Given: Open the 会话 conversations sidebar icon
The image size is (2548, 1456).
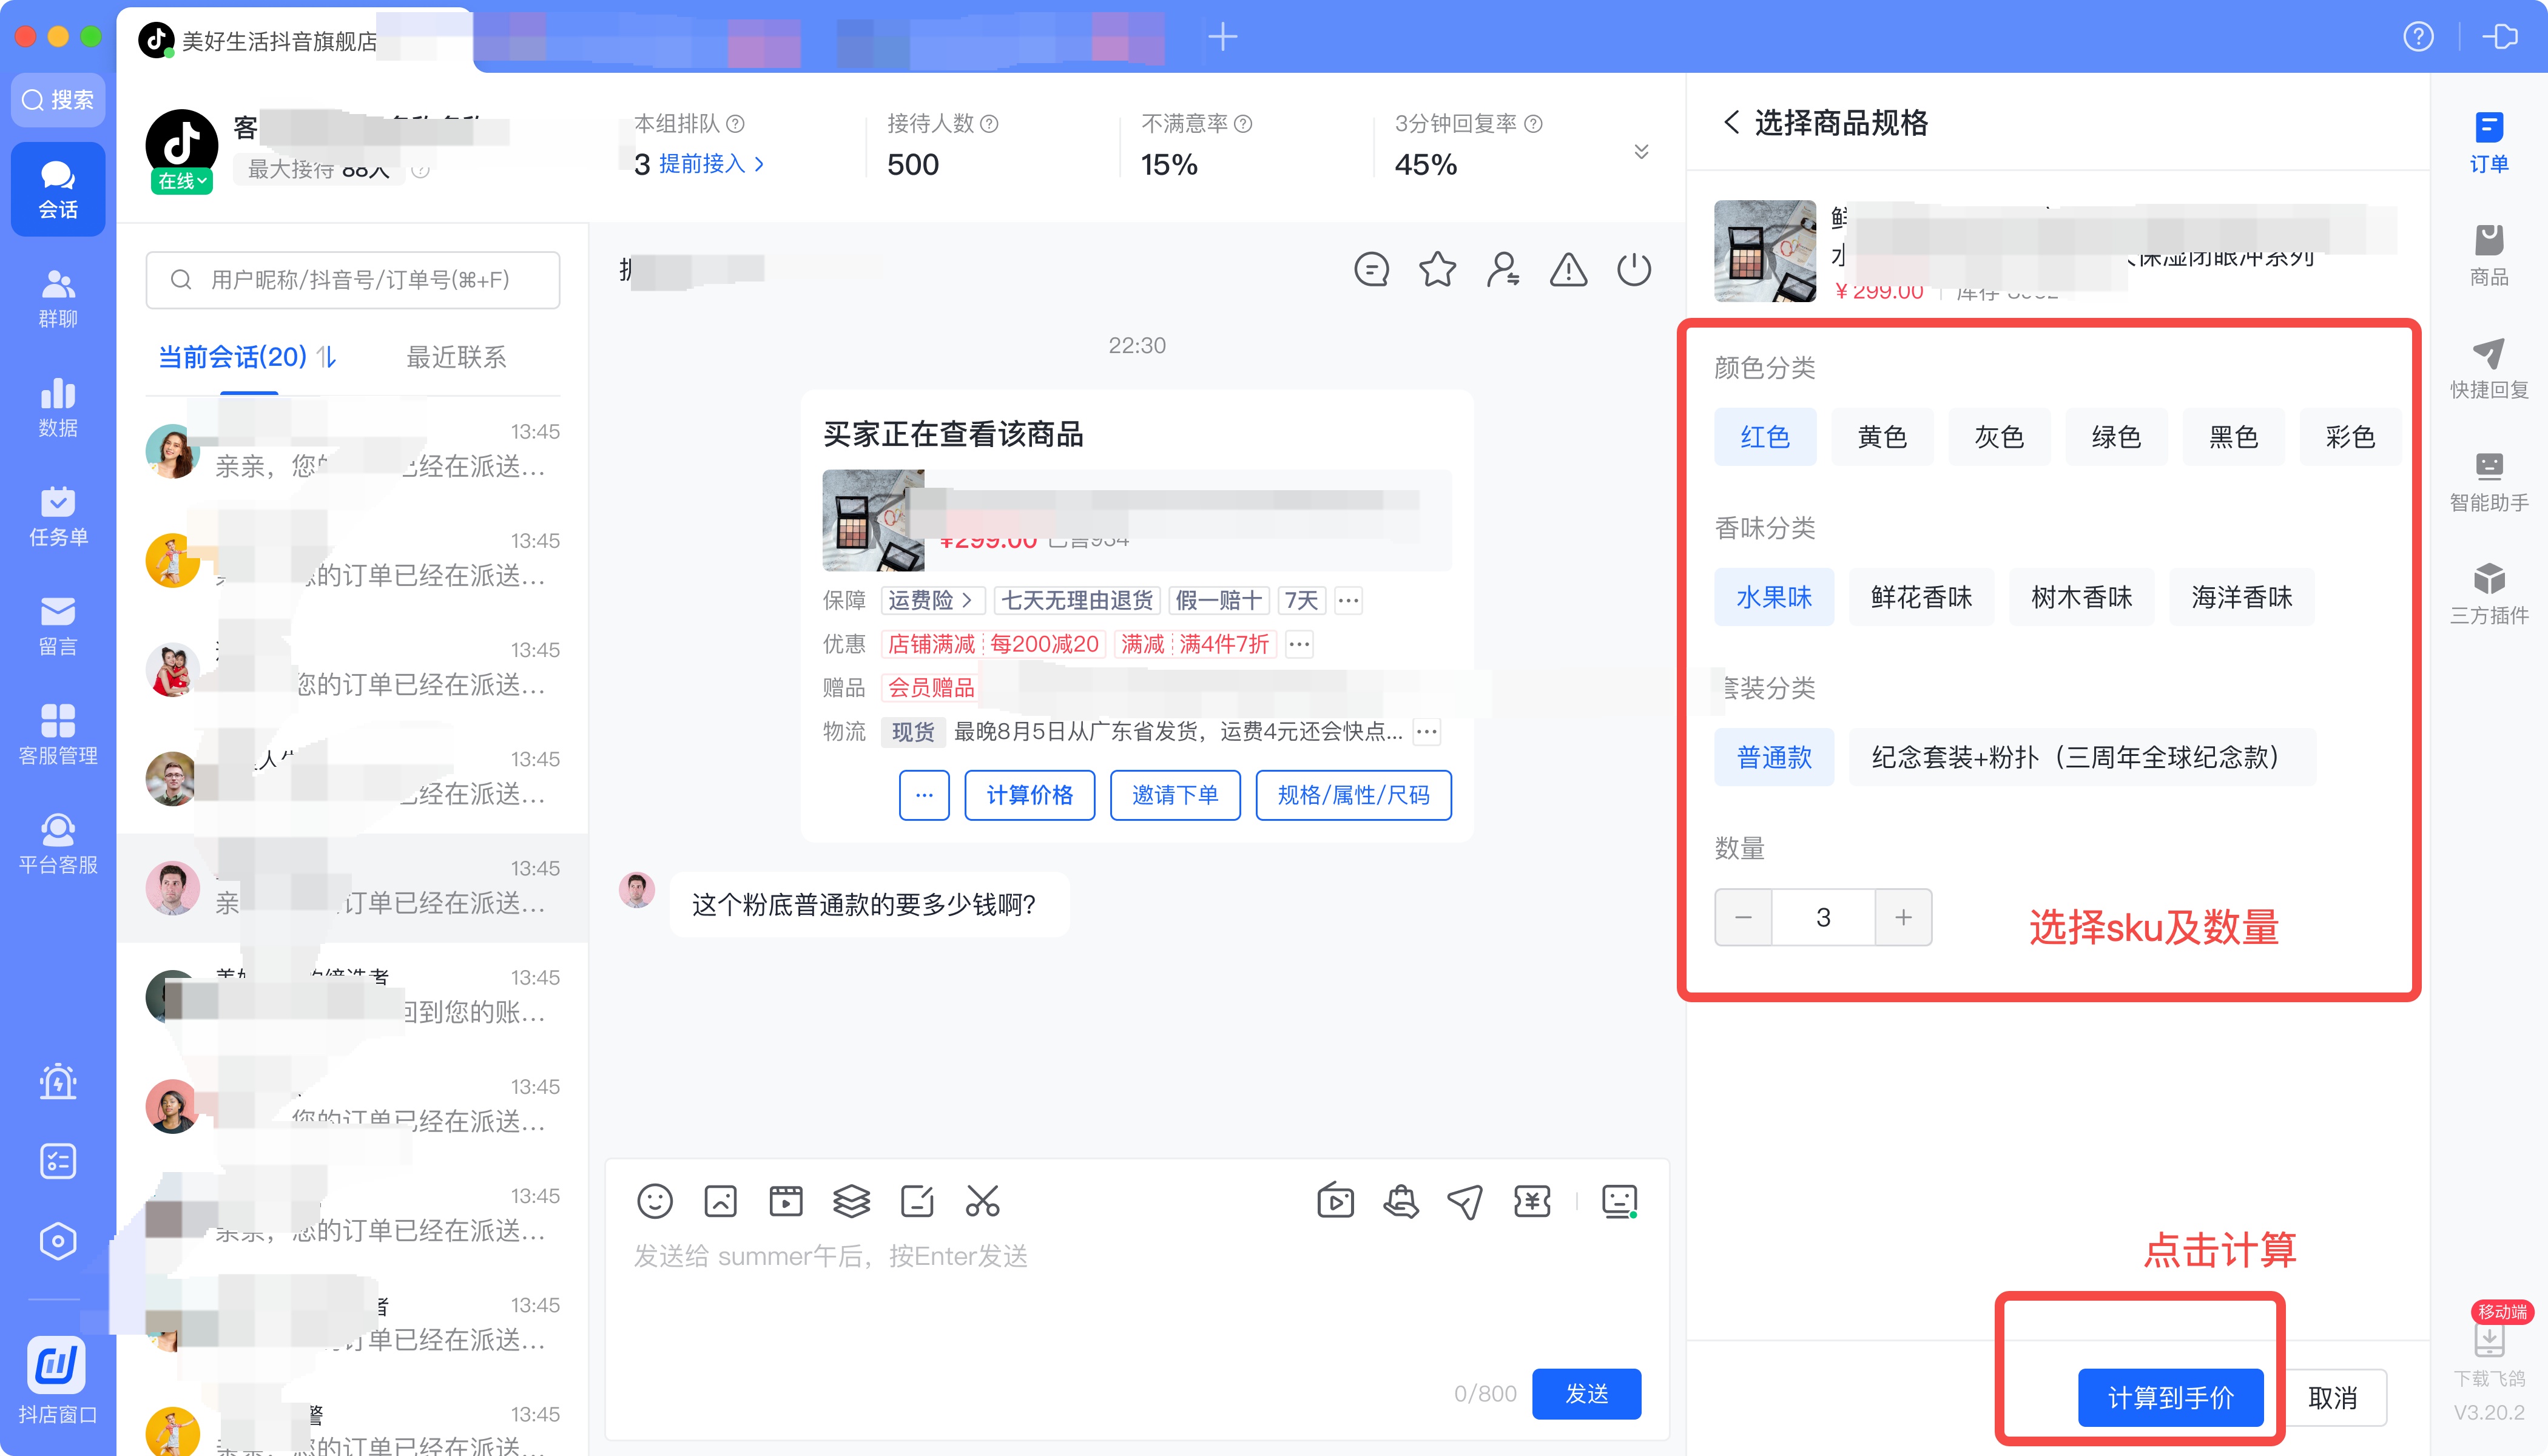Looking at the screenshot, I should 58,189.
